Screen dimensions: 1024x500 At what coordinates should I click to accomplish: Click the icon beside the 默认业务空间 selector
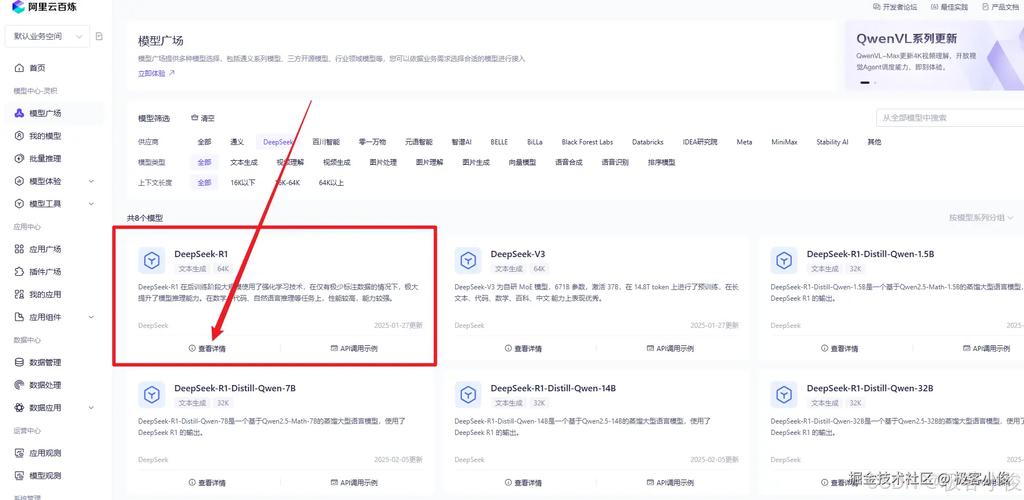tap(99, 36)
